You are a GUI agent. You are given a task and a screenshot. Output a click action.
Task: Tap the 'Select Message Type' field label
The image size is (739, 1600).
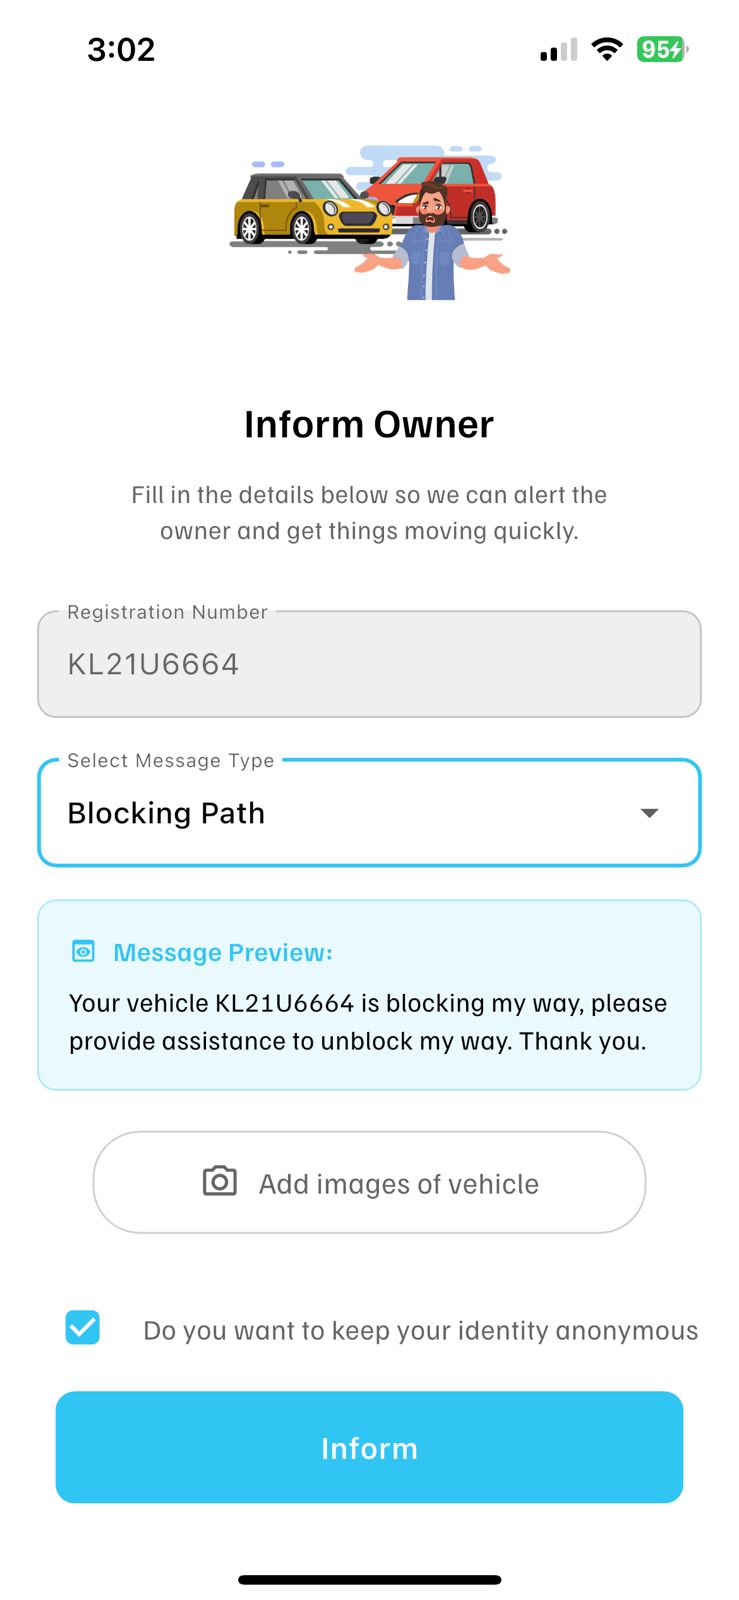[x=171, y=761]
